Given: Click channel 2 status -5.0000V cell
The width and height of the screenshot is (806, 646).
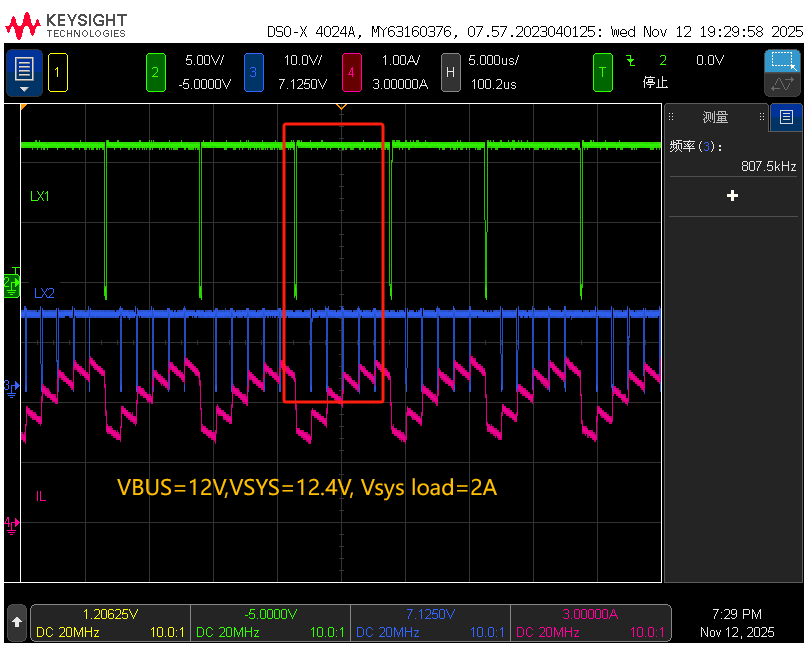Looking at the screenshot, I should tap(270, 622).
